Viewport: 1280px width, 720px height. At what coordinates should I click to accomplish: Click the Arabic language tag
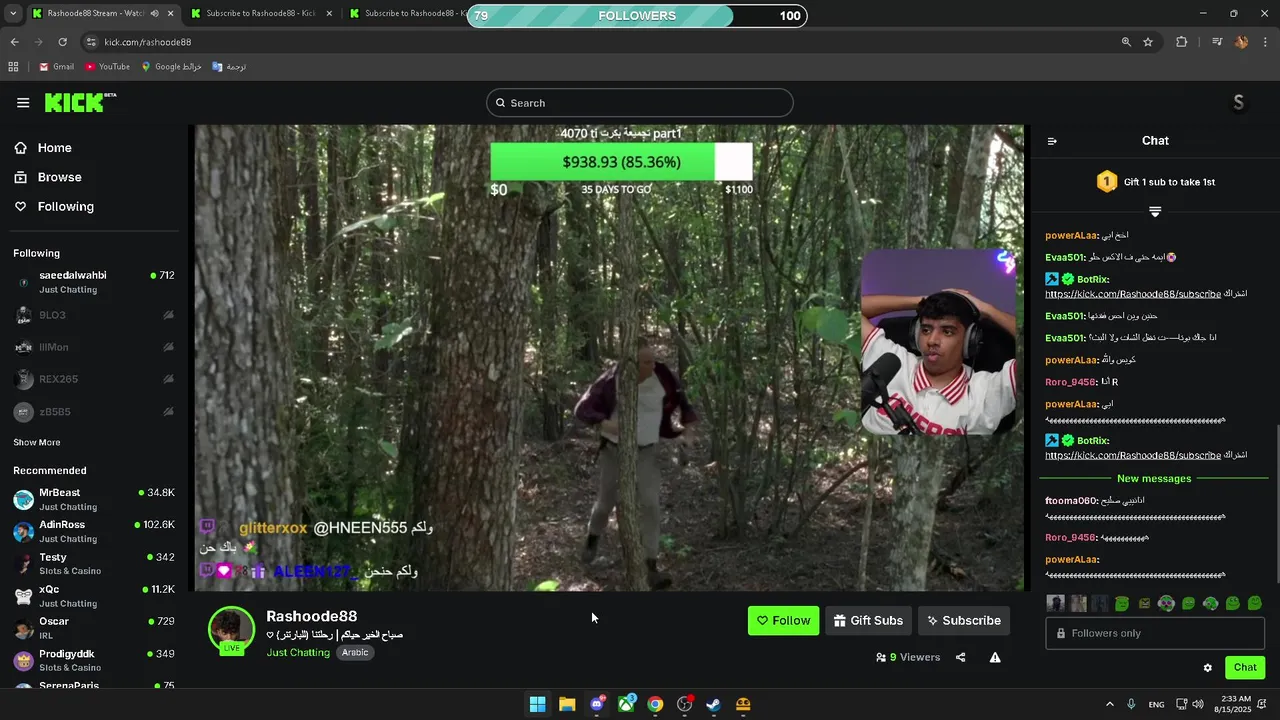tap(355, 653)
